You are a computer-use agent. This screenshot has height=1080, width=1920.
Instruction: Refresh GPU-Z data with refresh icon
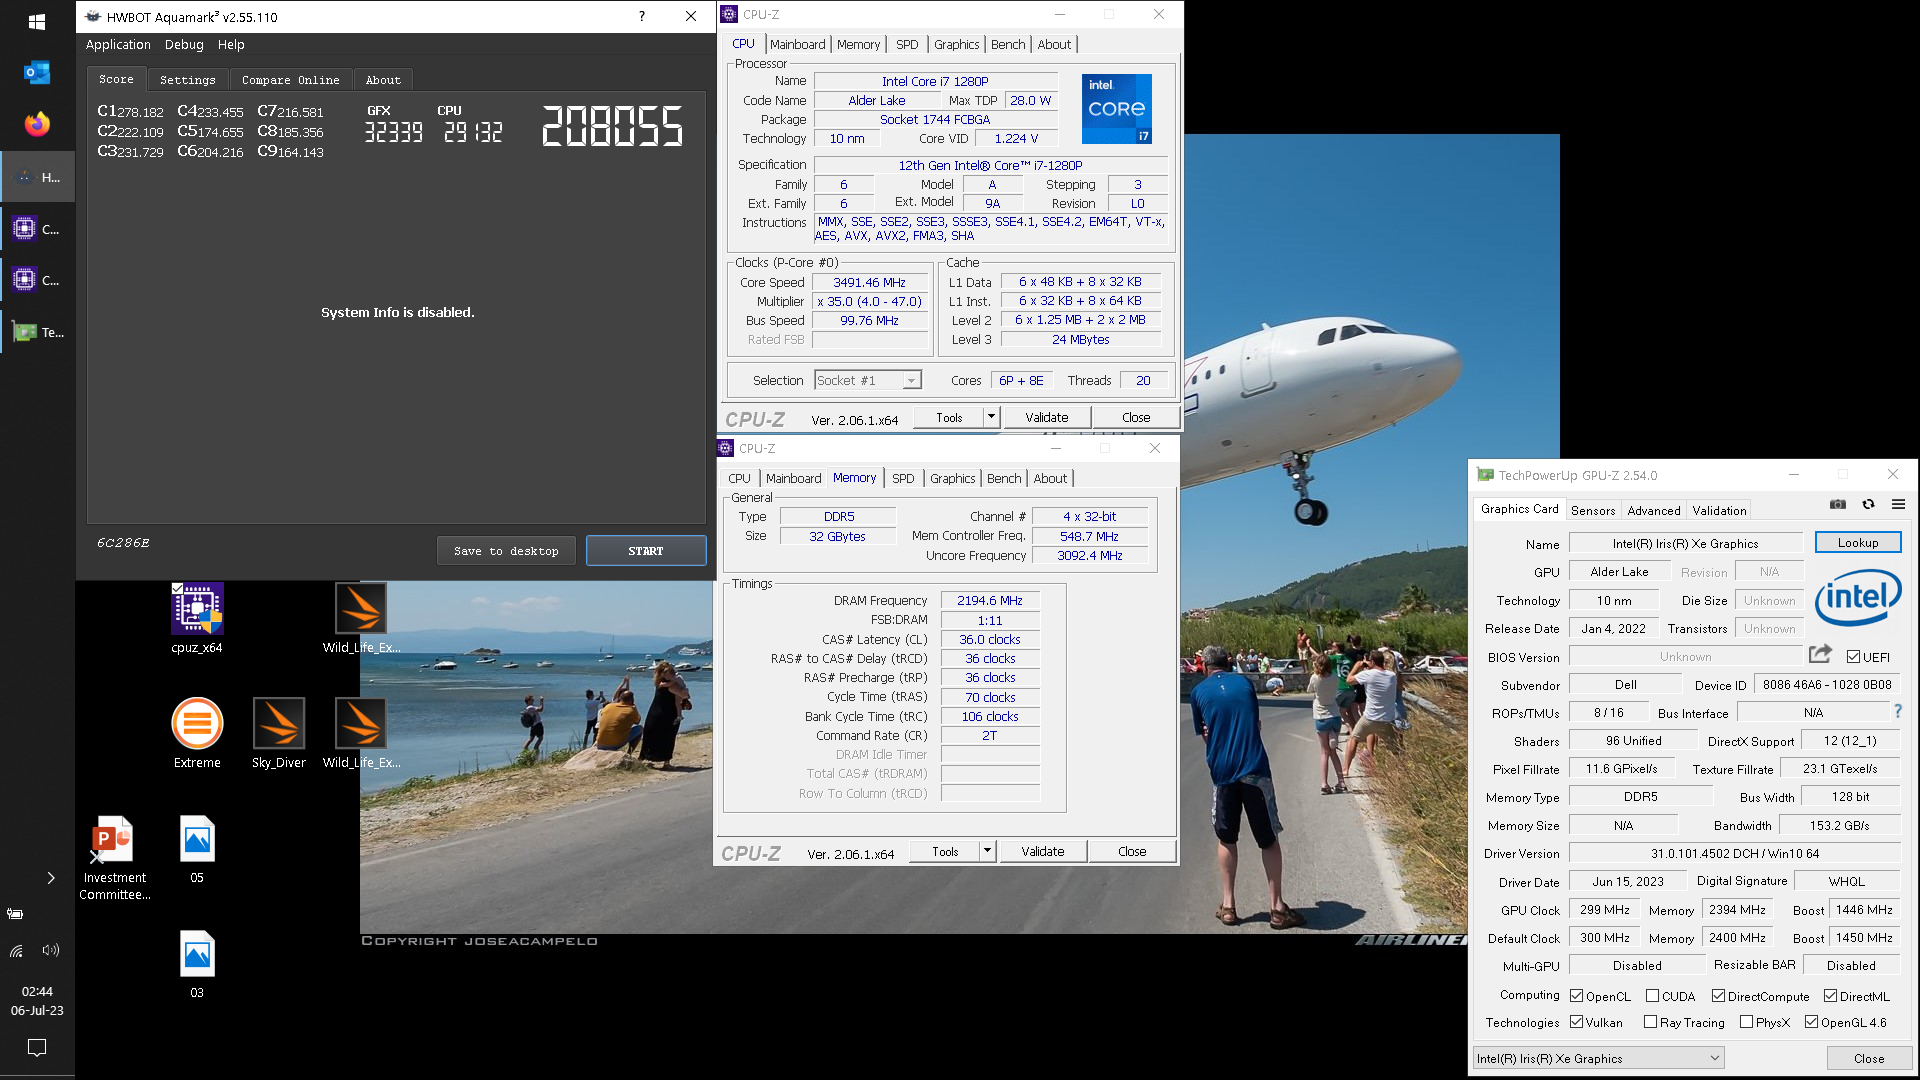click(x=1868, y=504)
